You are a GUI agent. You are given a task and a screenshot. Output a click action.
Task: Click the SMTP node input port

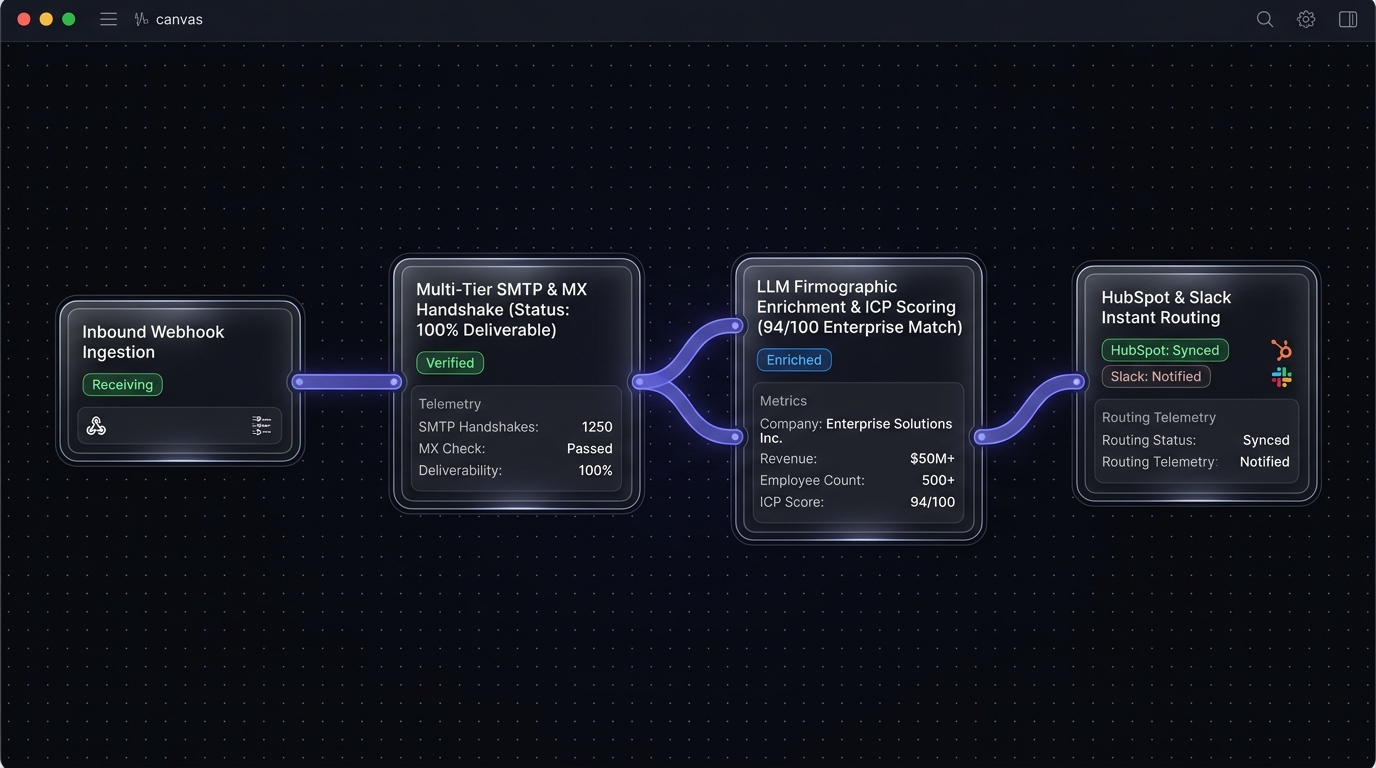tap(395, 382)
